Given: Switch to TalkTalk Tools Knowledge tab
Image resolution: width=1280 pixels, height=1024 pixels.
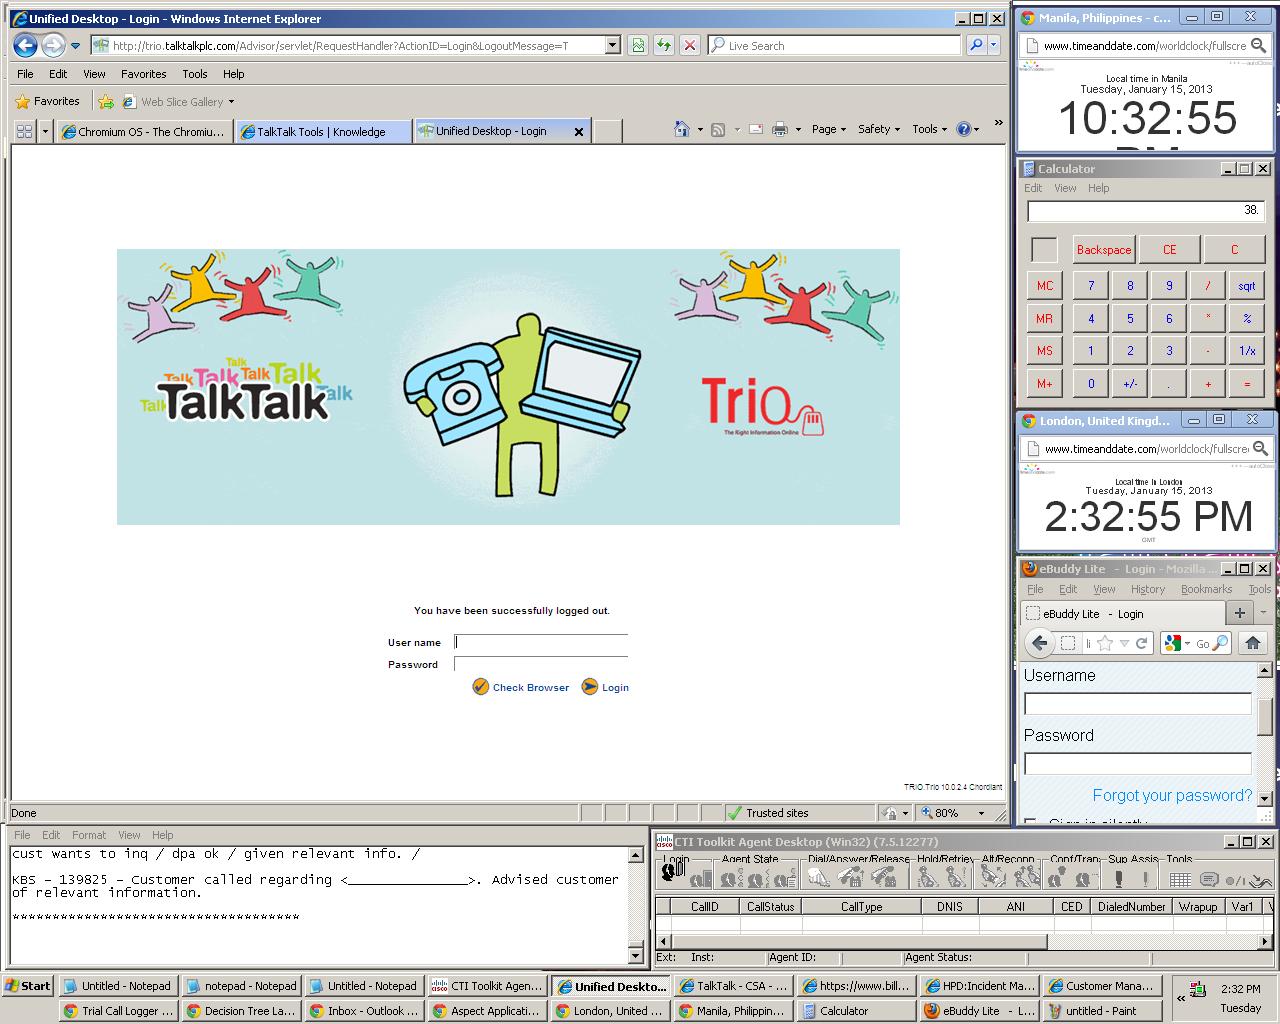Looking at the screenshot, I should pyautogui.click(x=321, y=131).
